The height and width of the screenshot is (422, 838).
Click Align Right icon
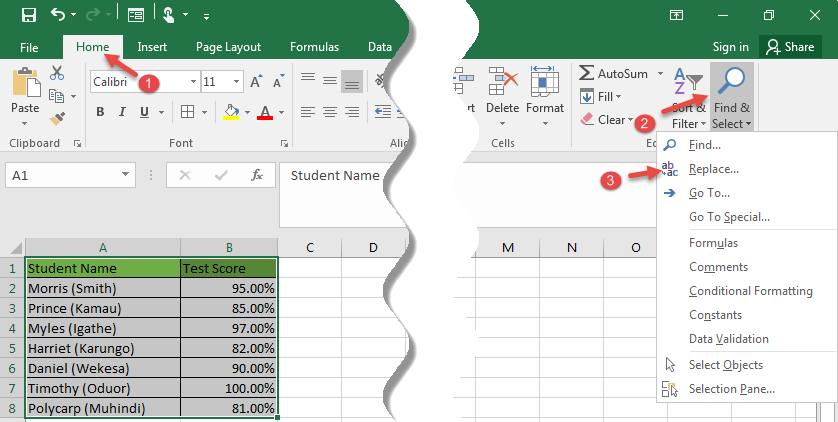tap(352, 112)
